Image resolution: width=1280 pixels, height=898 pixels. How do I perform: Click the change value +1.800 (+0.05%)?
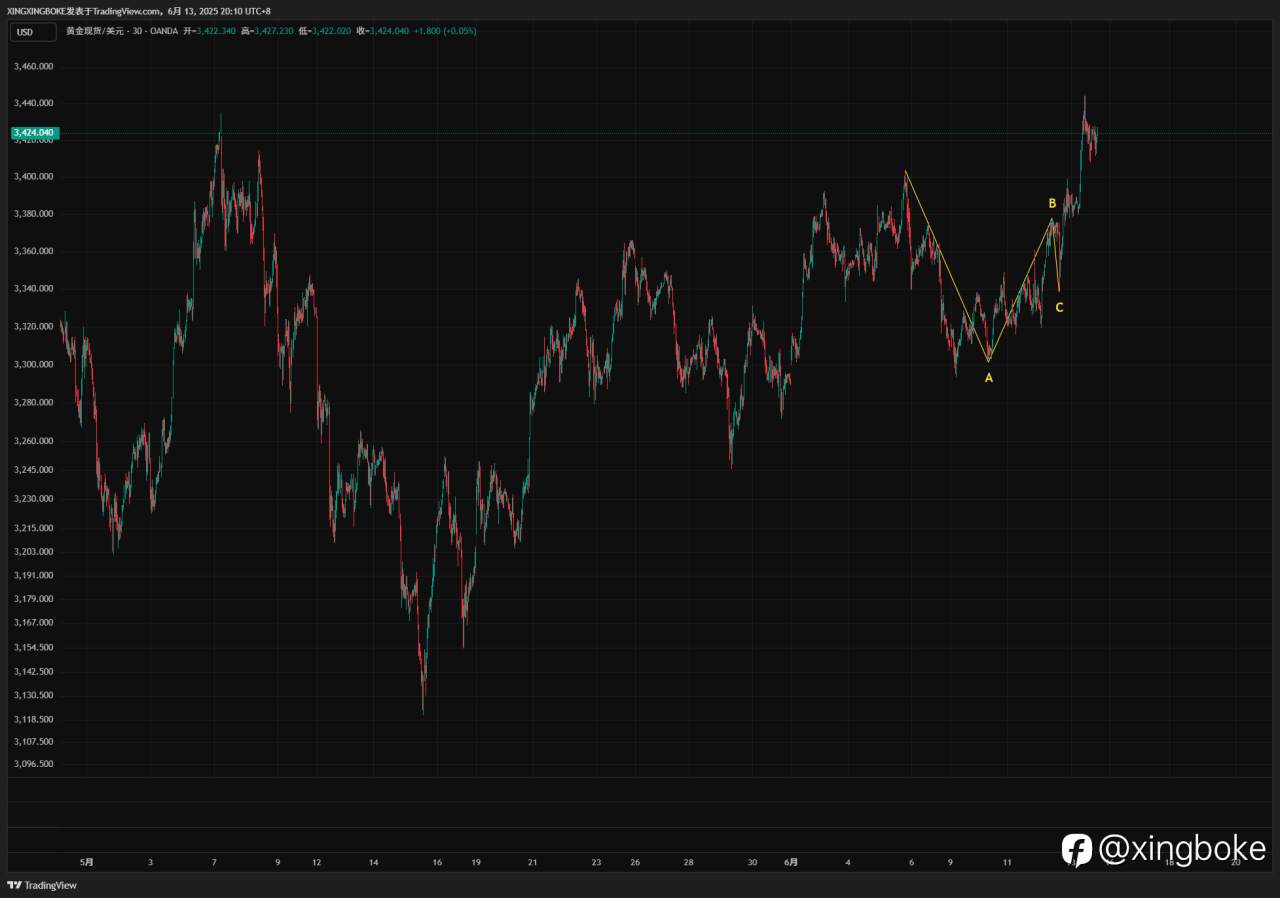click(x=446, y=31)
